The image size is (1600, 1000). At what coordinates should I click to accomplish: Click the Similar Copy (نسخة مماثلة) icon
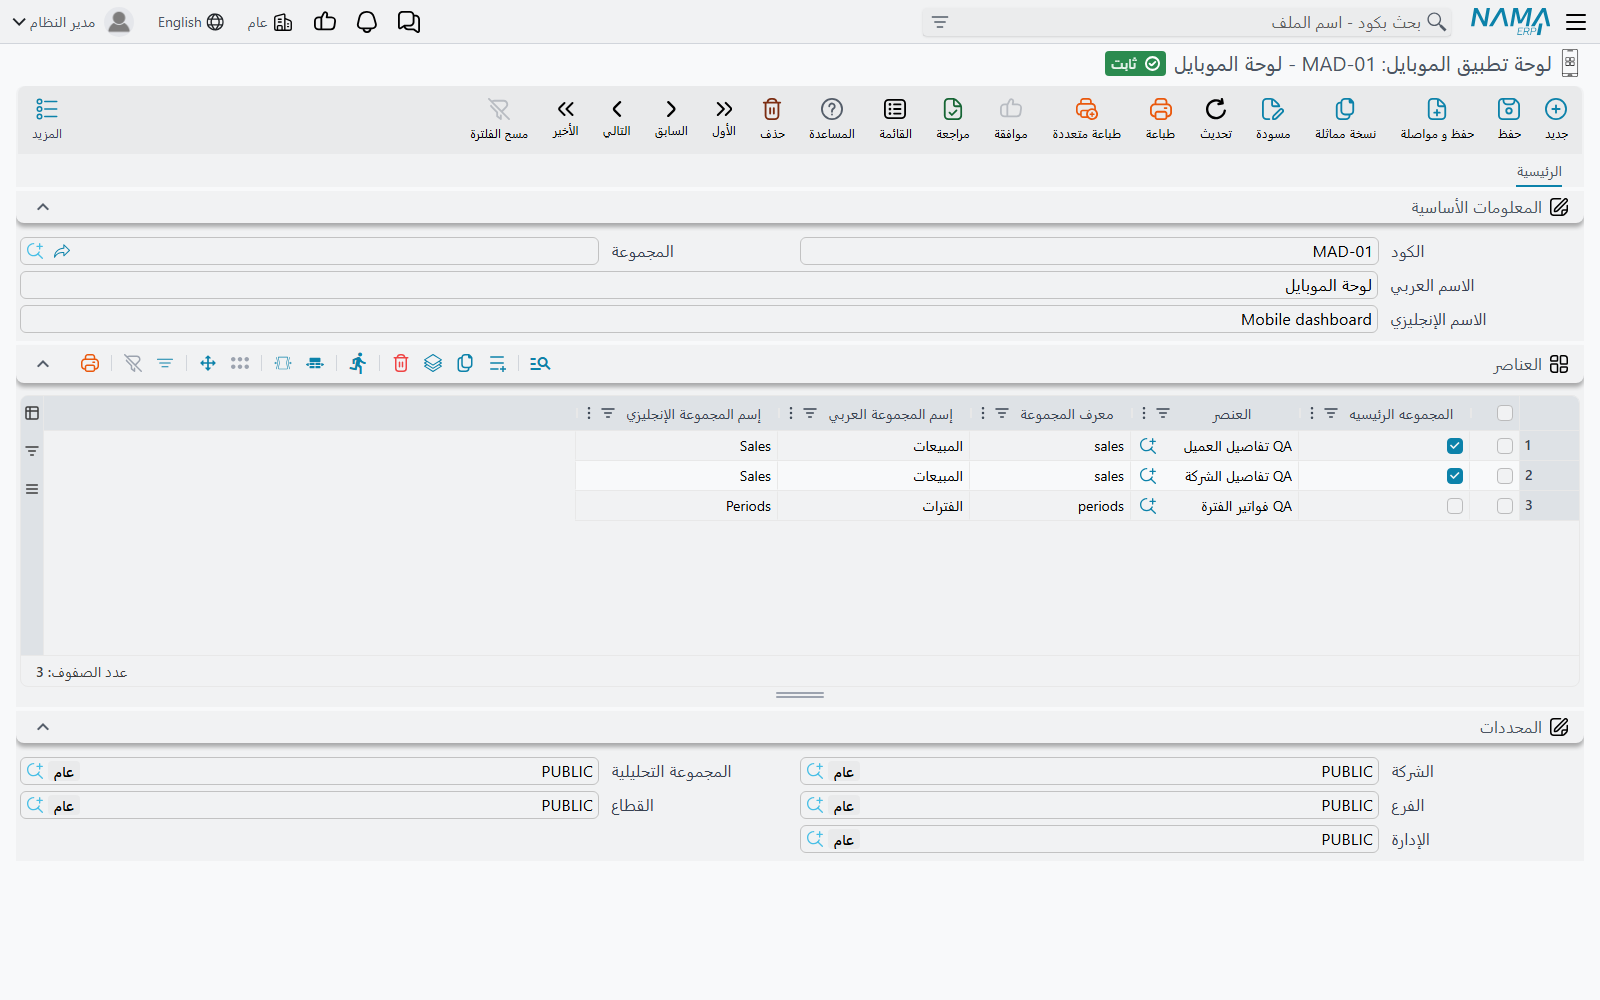click(x=1345, y=109)
